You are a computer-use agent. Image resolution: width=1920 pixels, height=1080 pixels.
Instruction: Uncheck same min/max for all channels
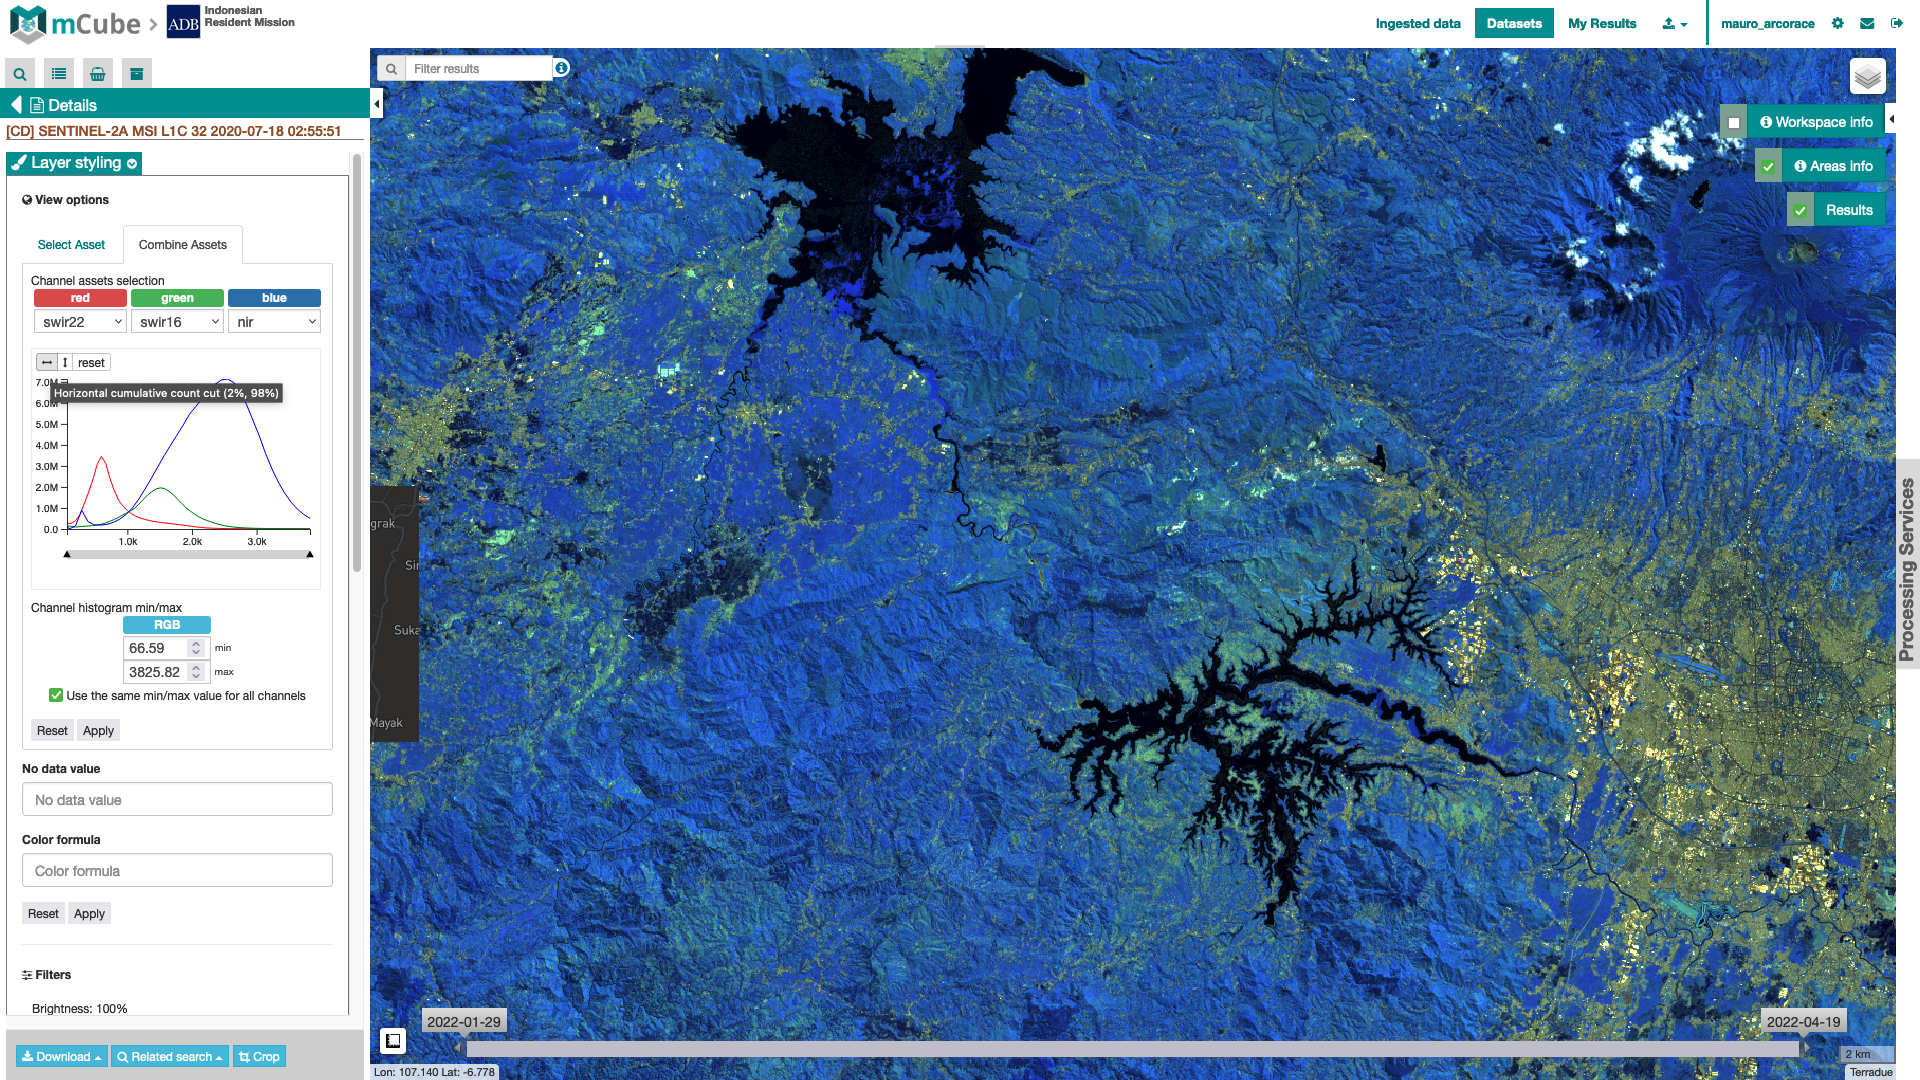[56, 696]
